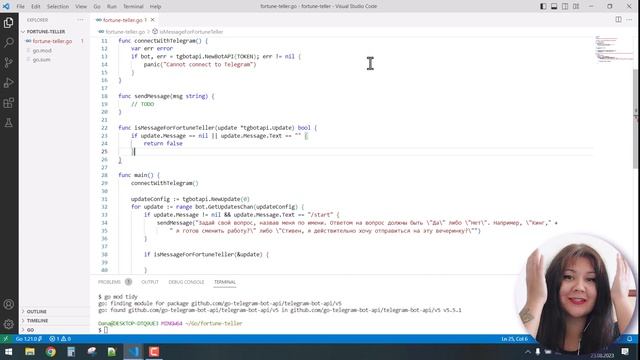Open go.mod in the Explorer tree
This screenshot has width=640, height=360.
[42, 51]
